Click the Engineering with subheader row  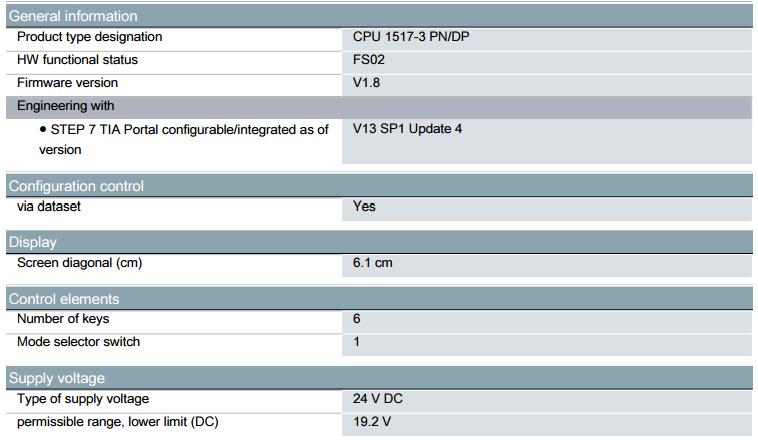point(65,106)
